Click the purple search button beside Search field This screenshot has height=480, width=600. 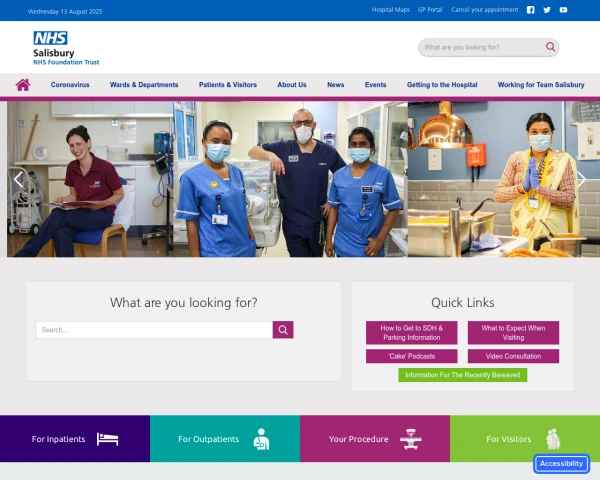pos(283,330)
